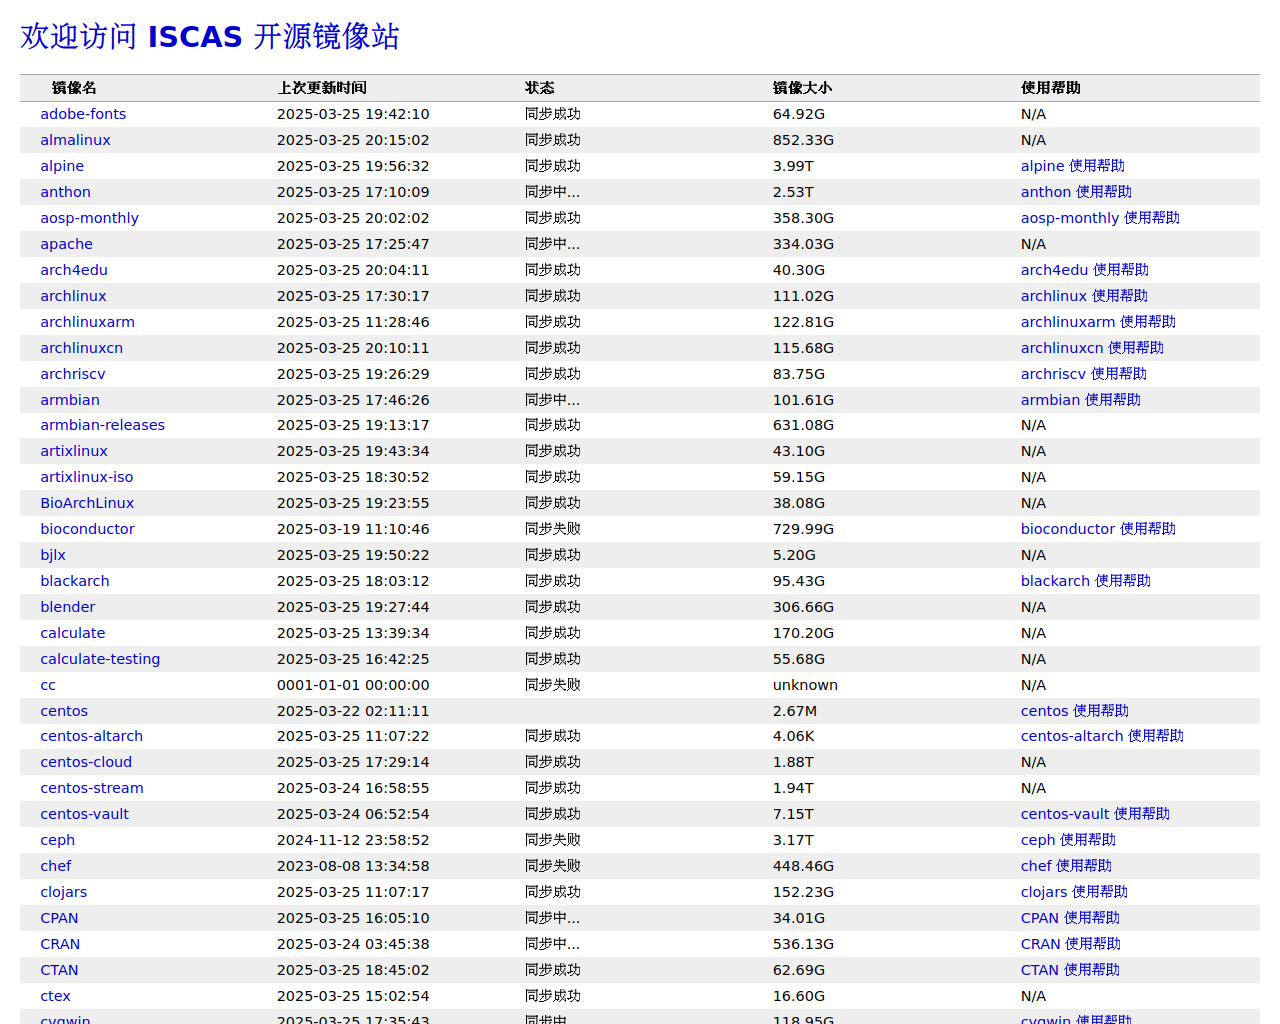Open the centos mirror link
Viewport: 1280px width, 1024px height.
(64, 711)
